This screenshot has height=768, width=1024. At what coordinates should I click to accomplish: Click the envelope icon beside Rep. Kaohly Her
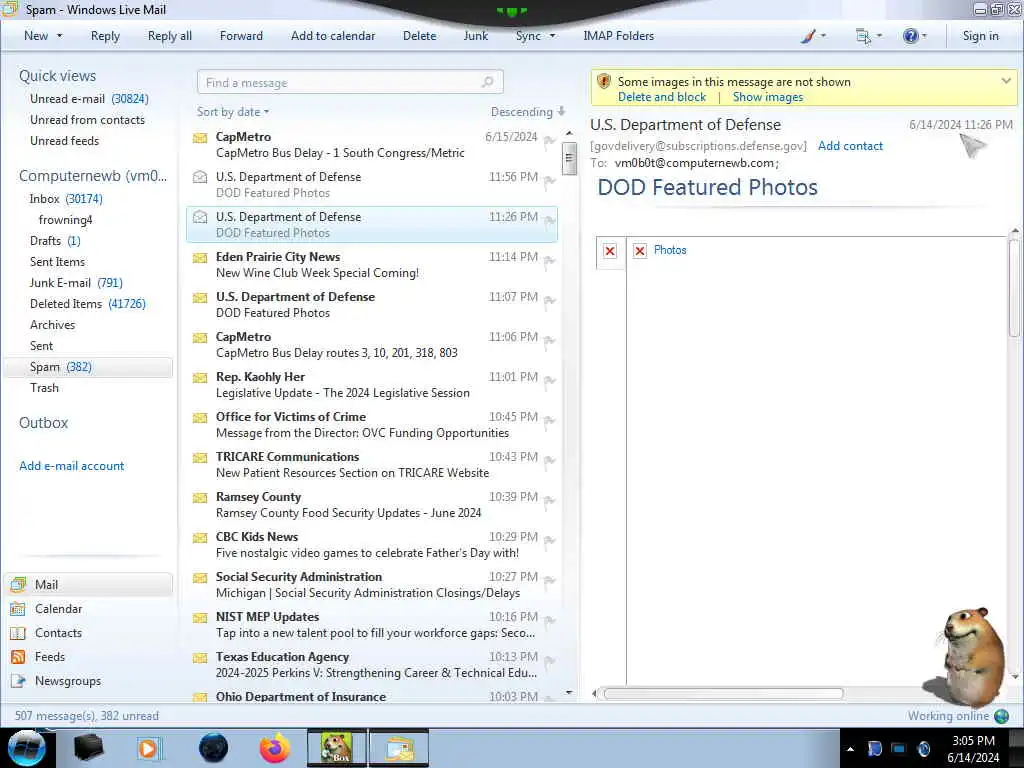200,378
